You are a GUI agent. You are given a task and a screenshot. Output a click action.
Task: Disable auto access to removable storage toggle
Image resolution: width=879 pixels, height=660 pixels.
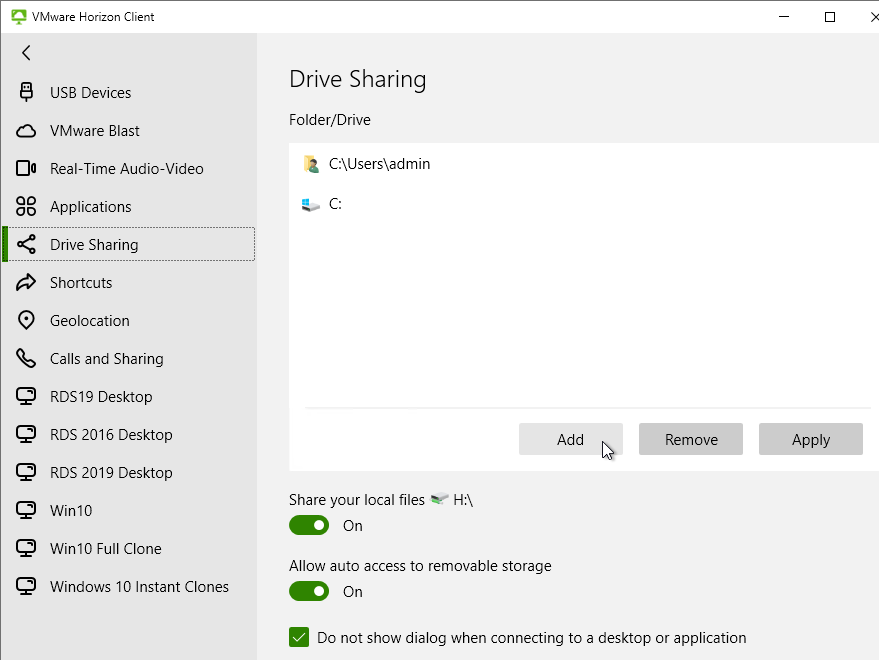coord(309,592)
